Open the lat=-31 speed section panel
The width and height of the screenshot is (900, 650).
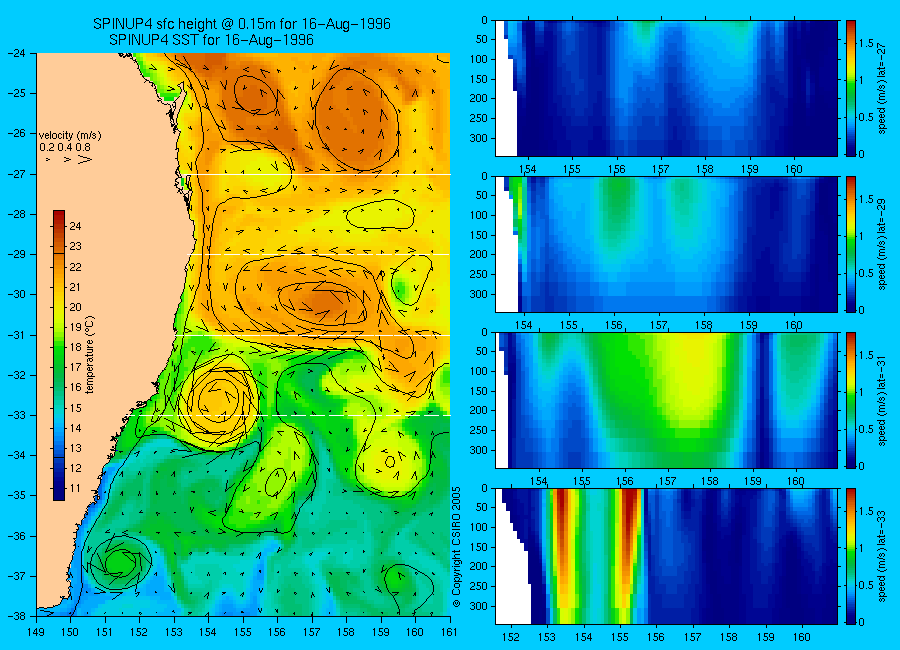[x=666, y=400]
